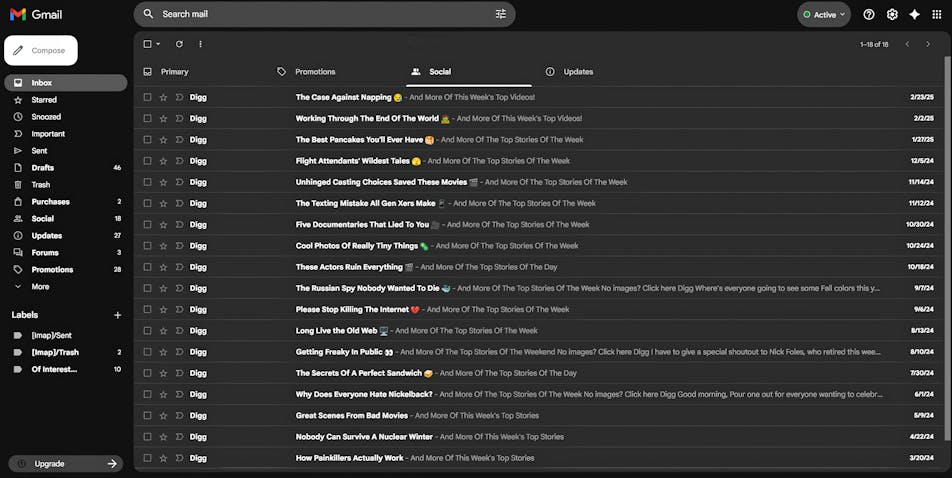This screenshot has height=478, width=952.
Task: Open Gmail settings gear
Action: click(x=892, y=14)
